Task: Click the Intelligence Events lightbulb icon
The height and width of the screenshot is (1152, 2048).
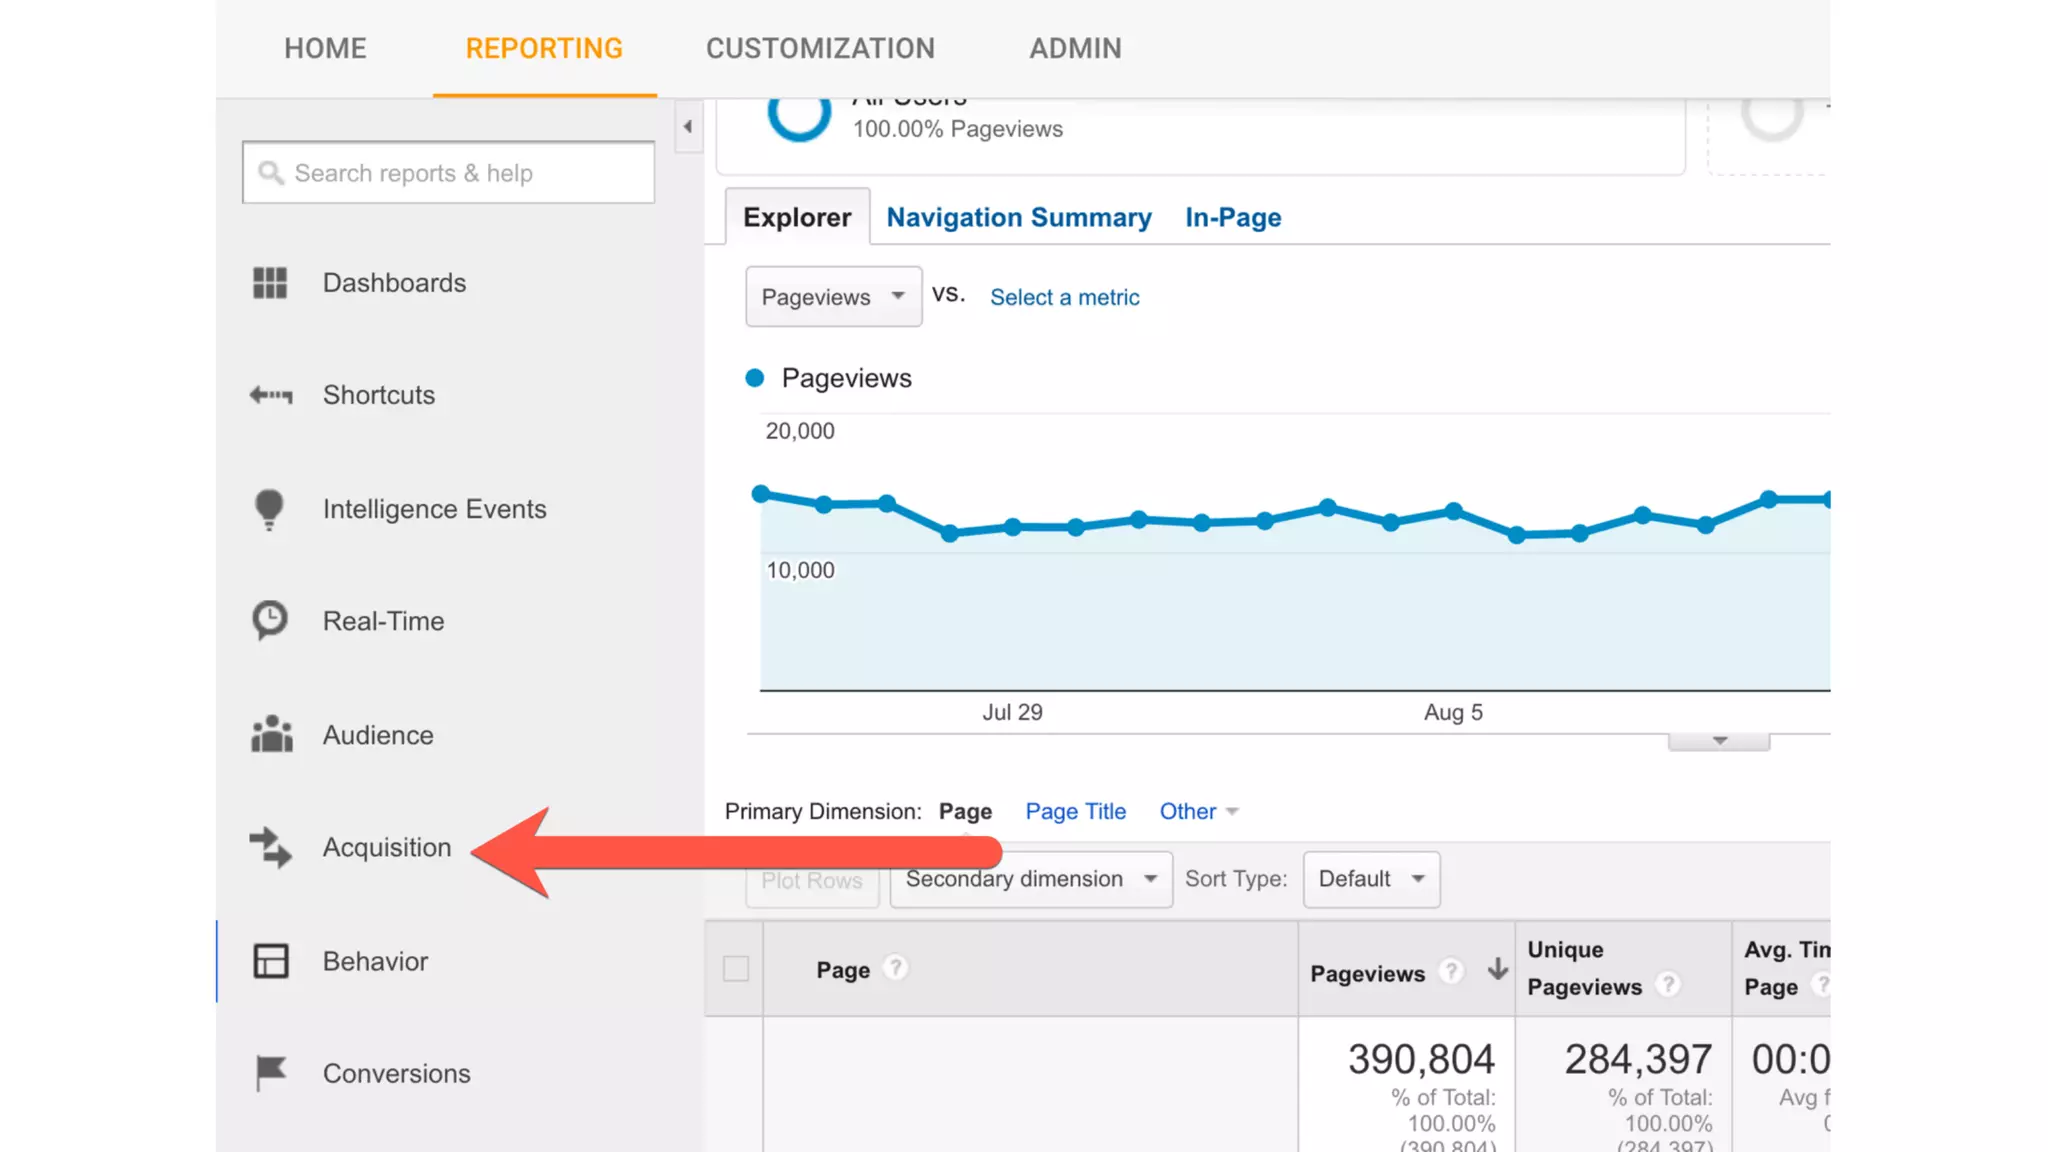Action: click(269, 509)
